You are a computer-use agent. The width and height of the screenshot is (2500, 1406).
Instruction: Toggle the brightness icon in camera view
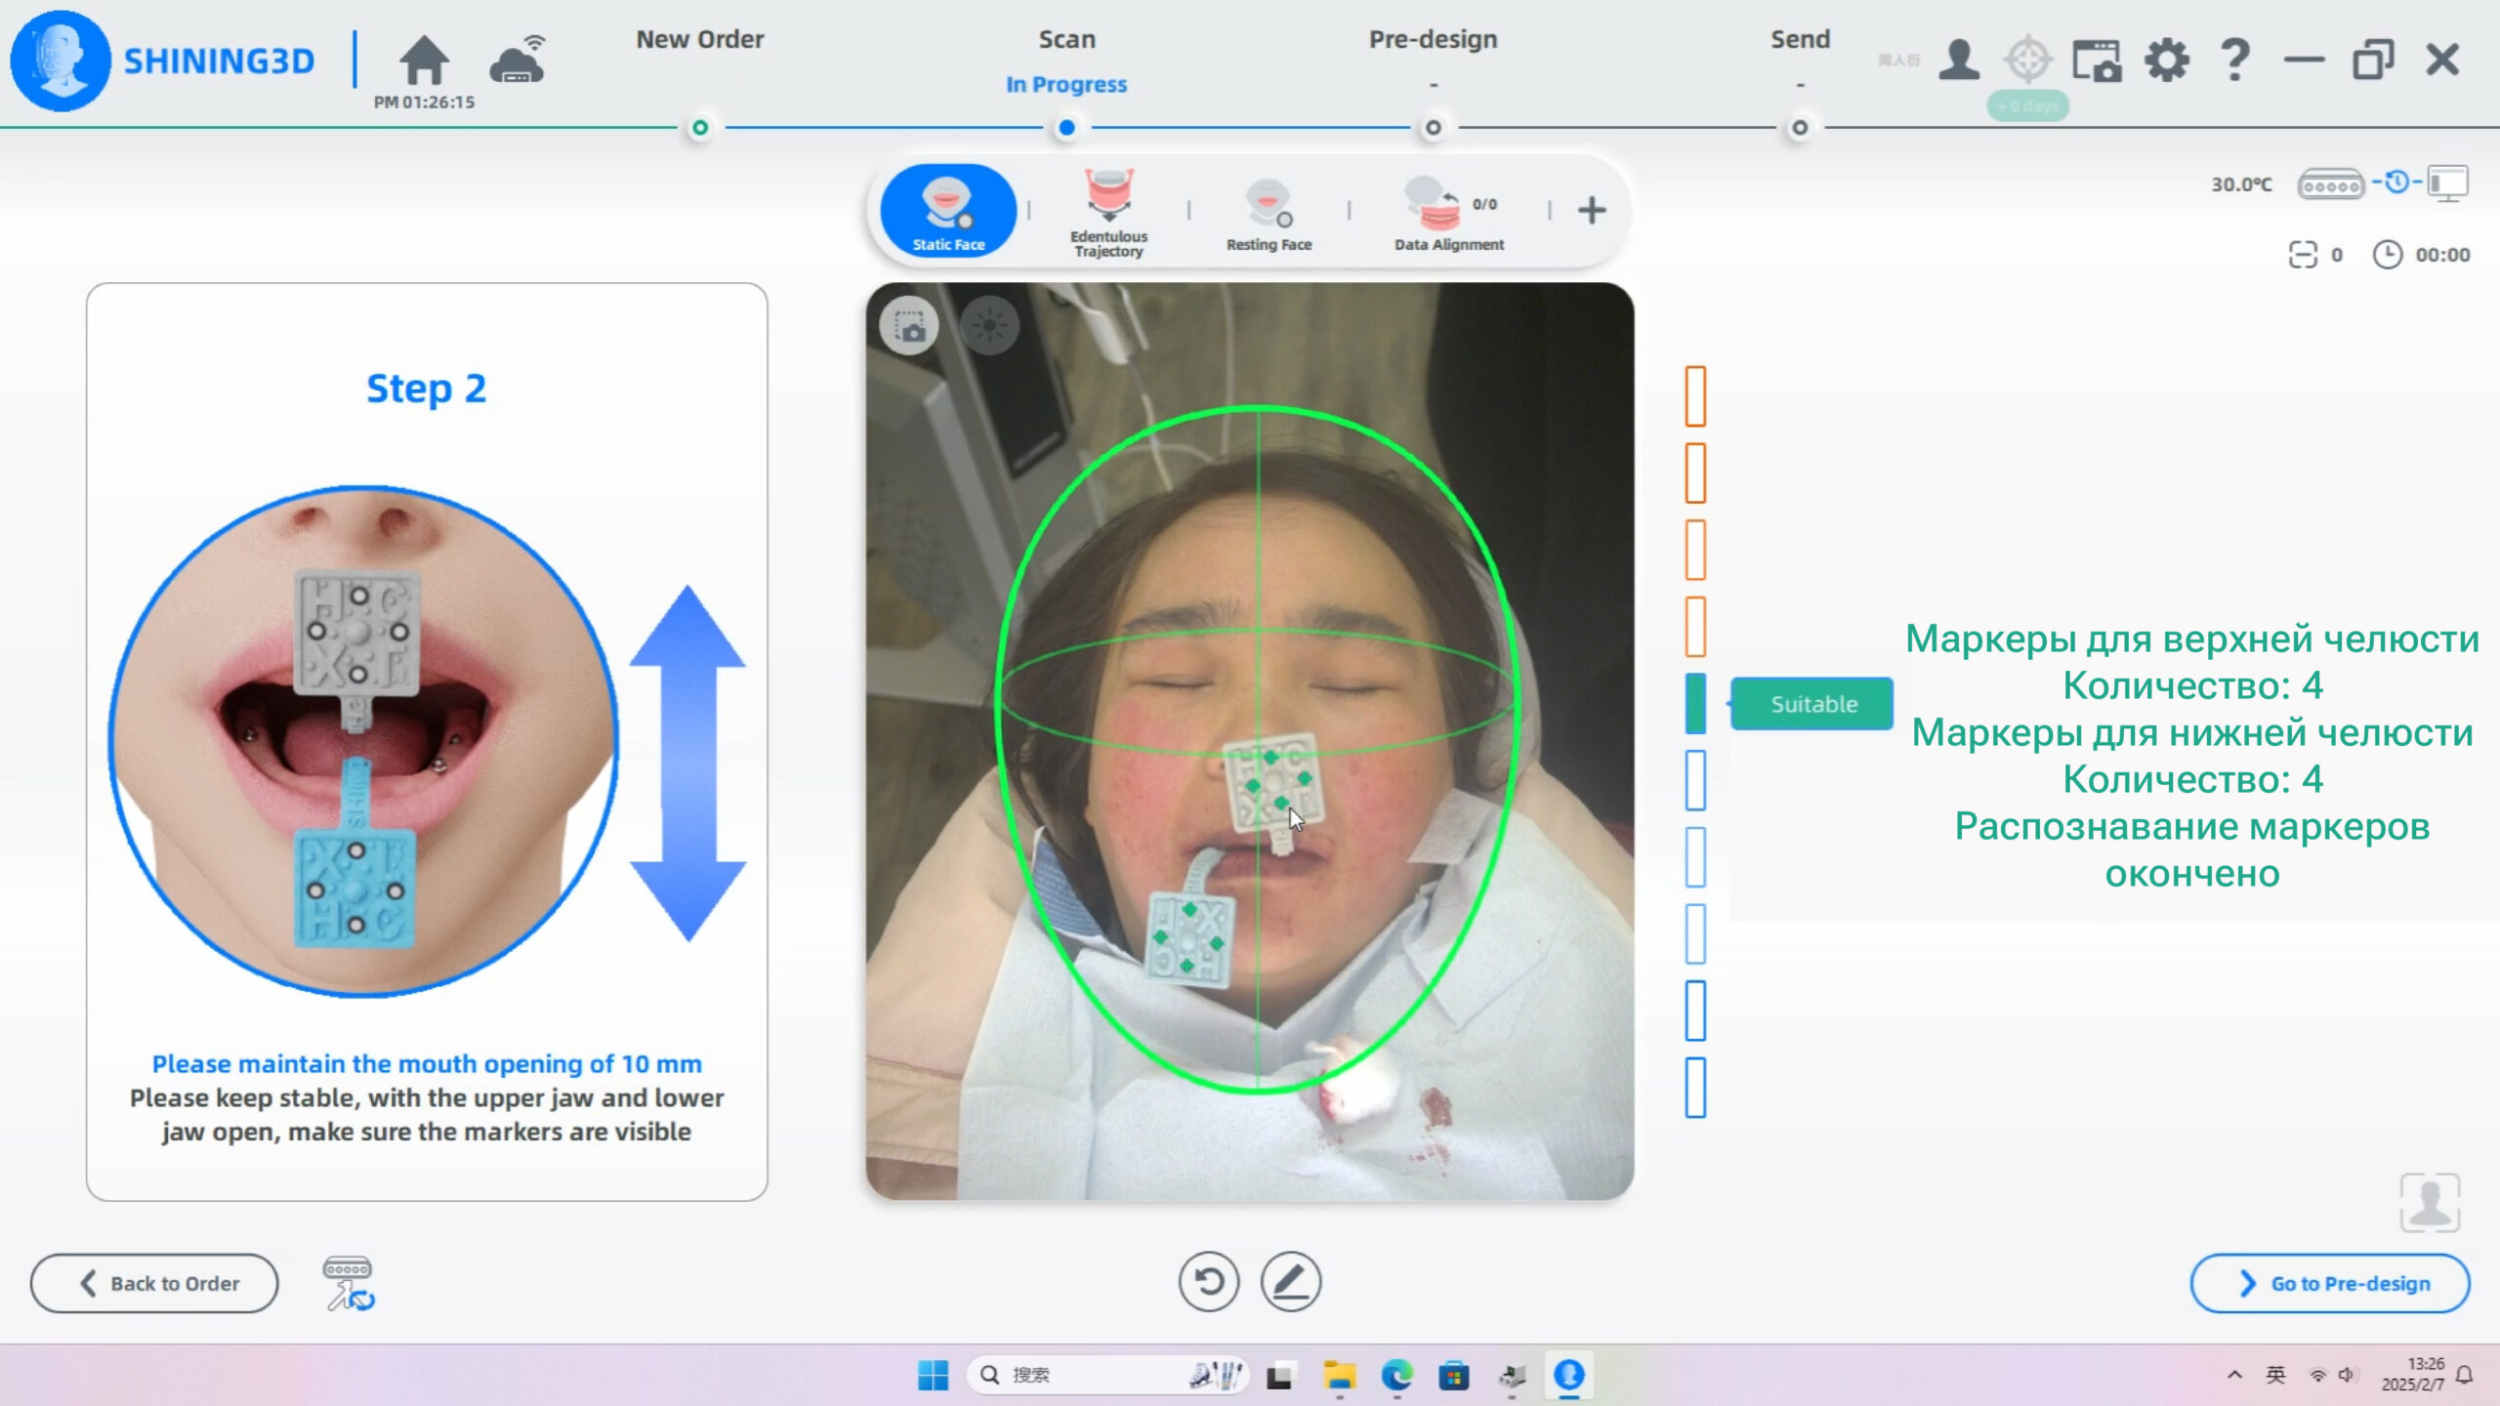coord(989,326)
